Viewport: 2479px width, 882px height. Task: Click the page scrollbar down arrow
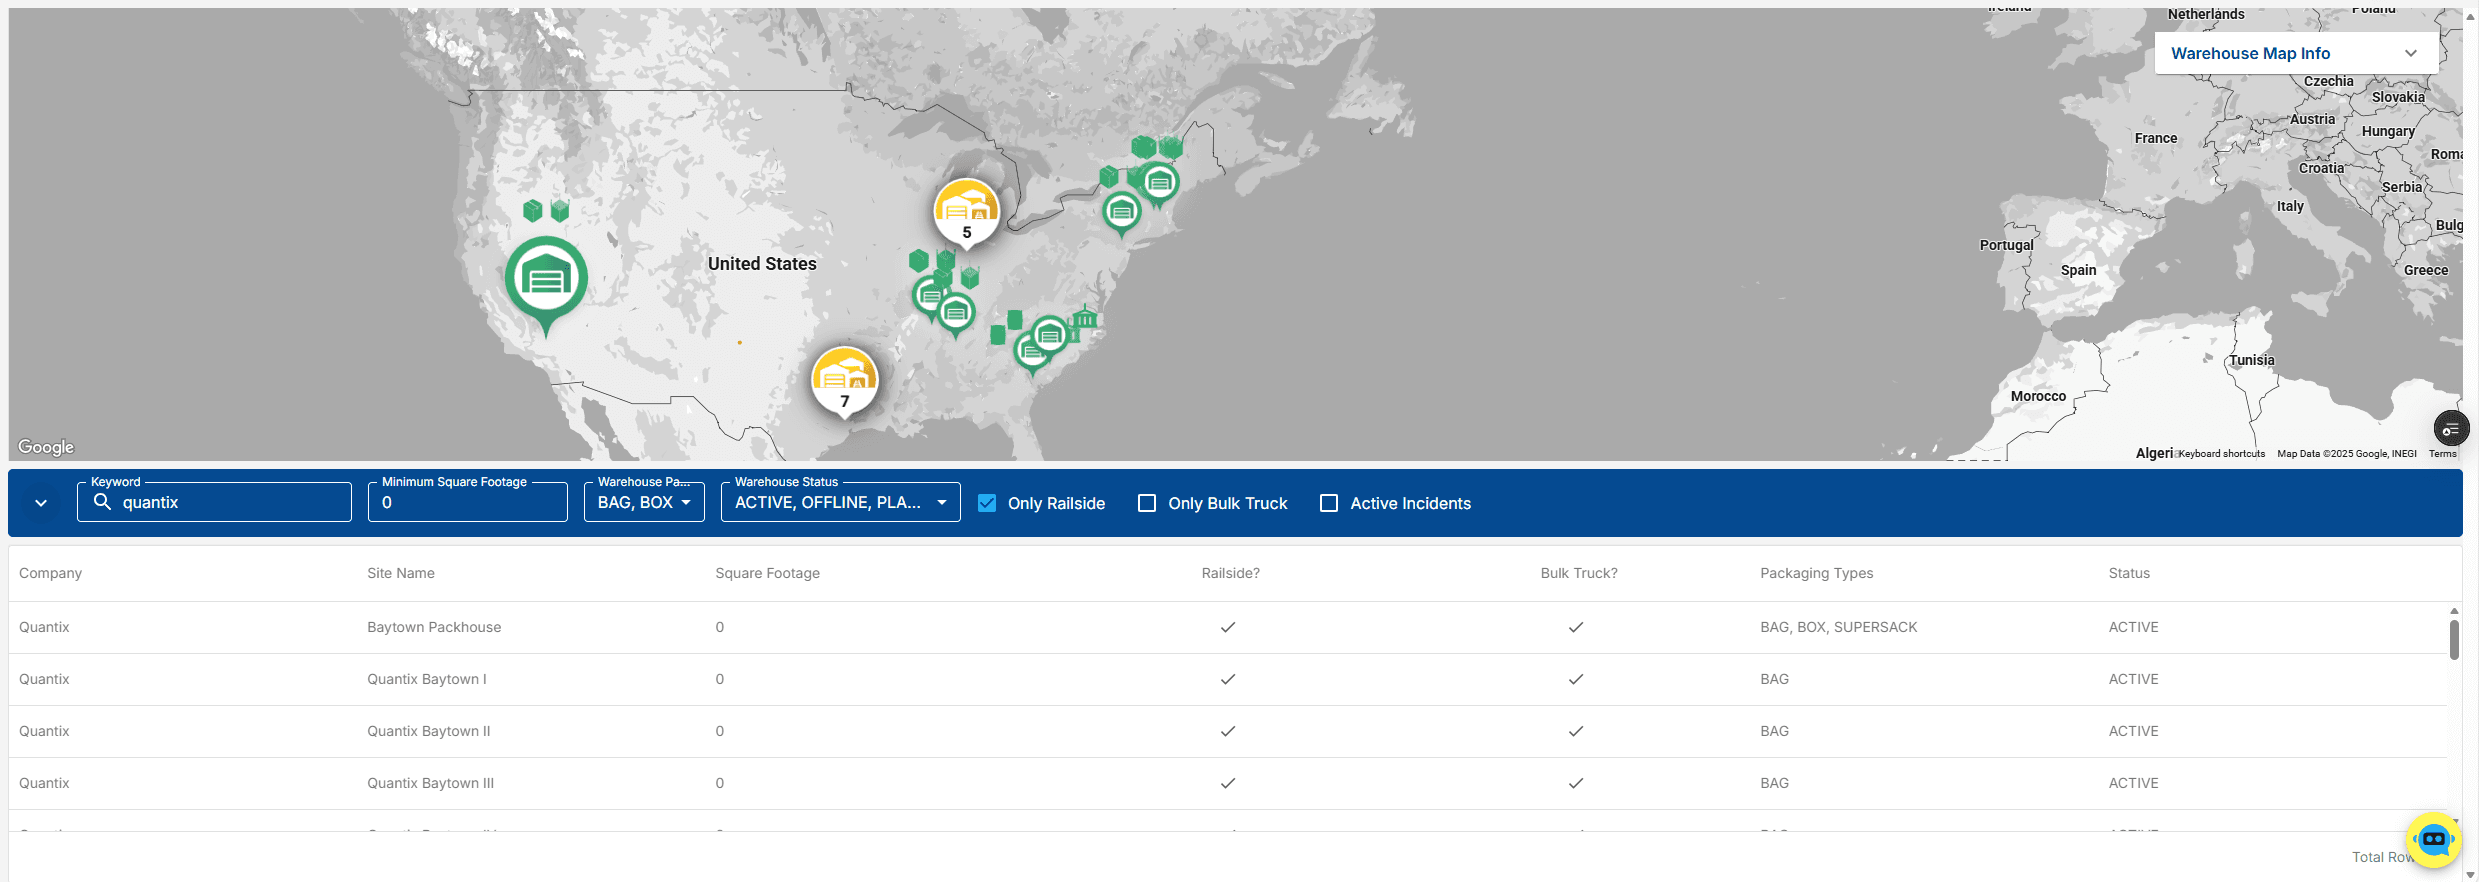point(2470,874)
